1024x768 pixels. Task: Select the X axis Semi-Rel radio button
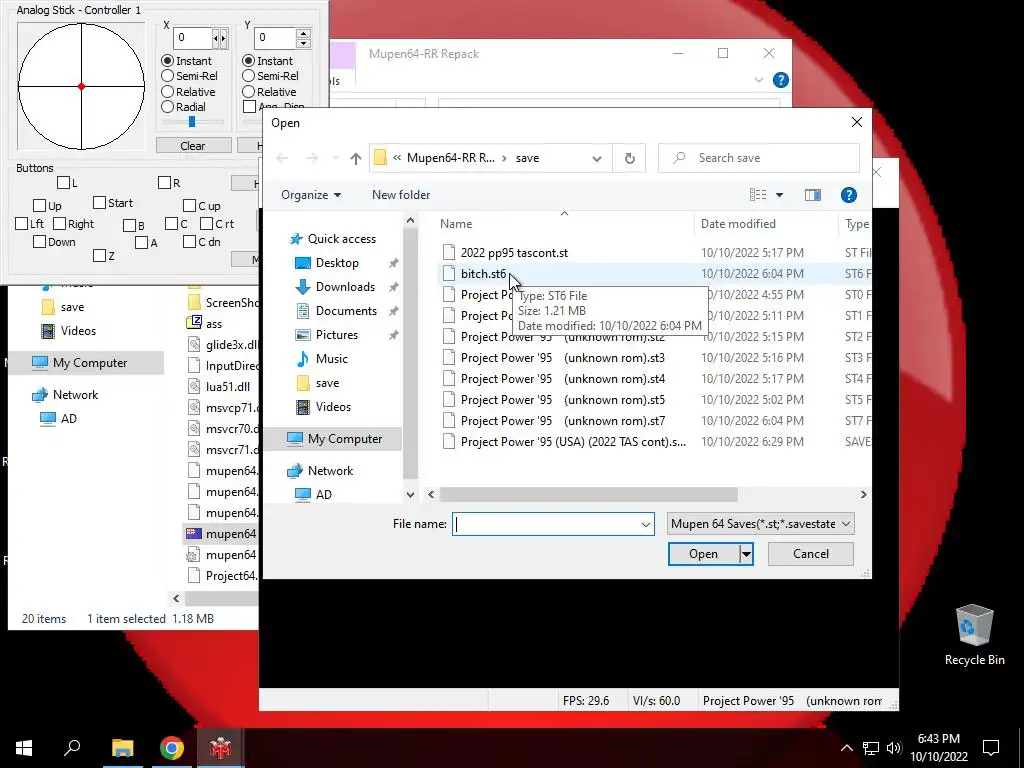coord(168,76)
